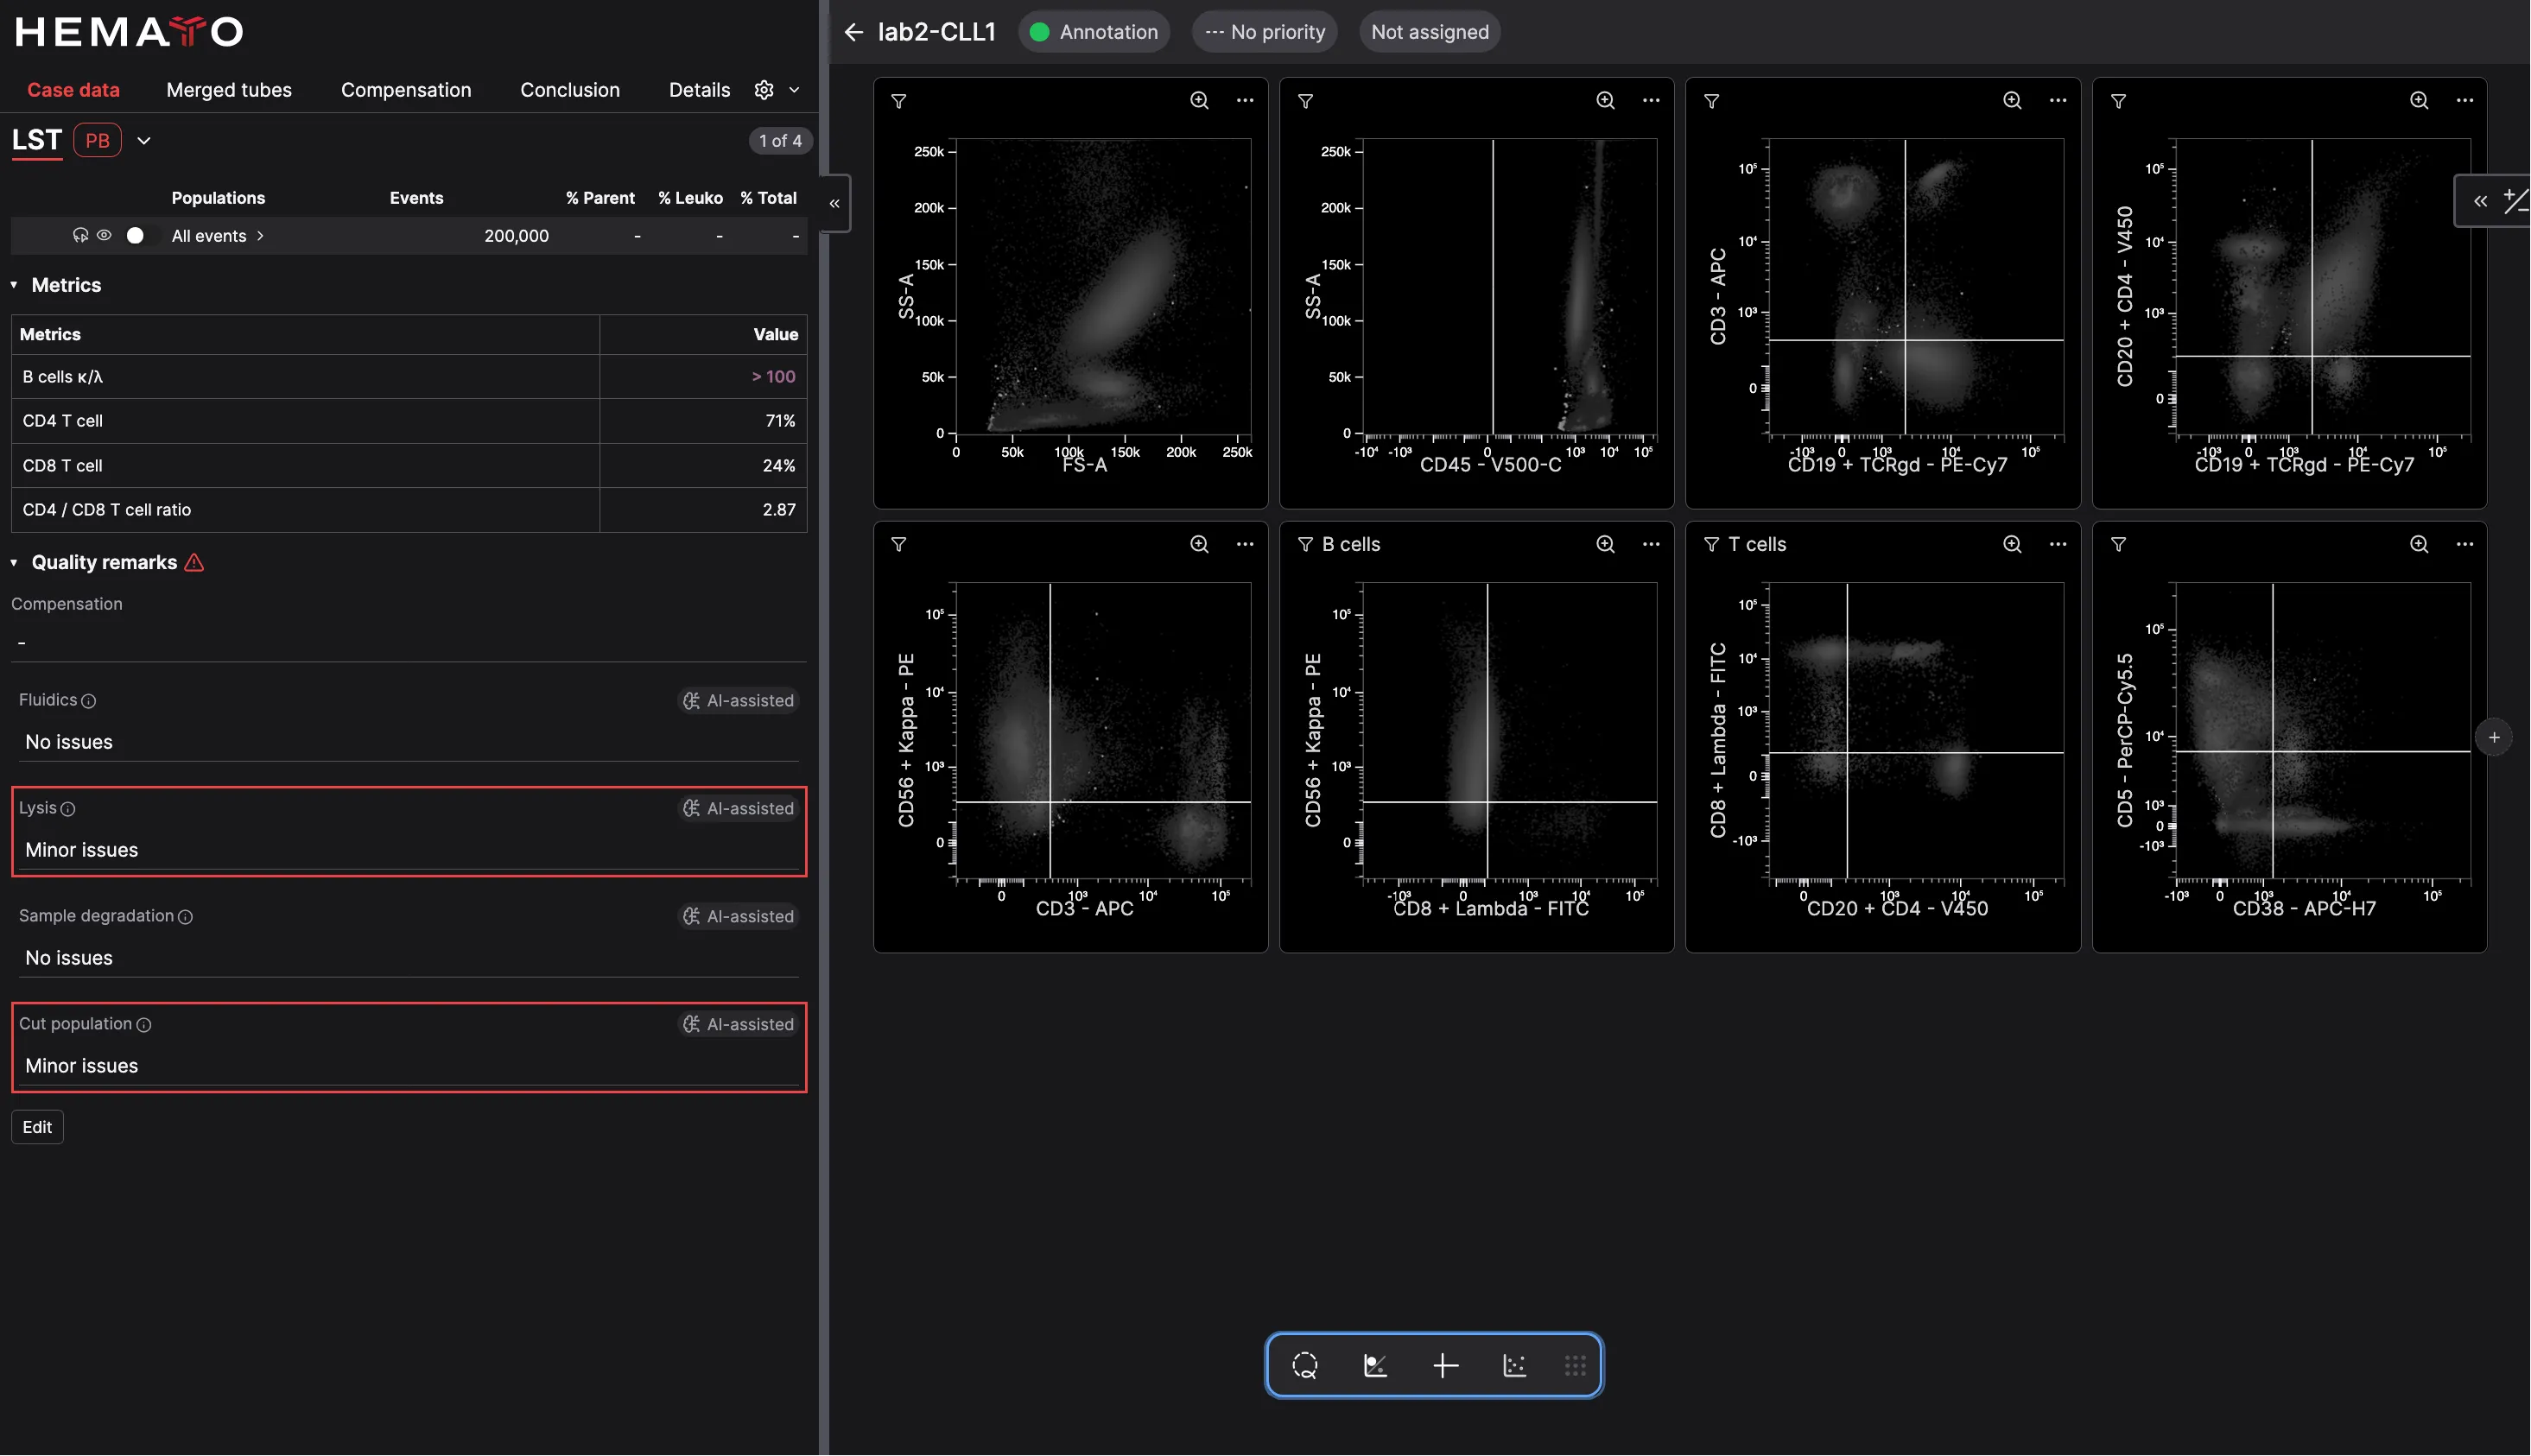Click the gate selection icon on All events

(80, 235)
